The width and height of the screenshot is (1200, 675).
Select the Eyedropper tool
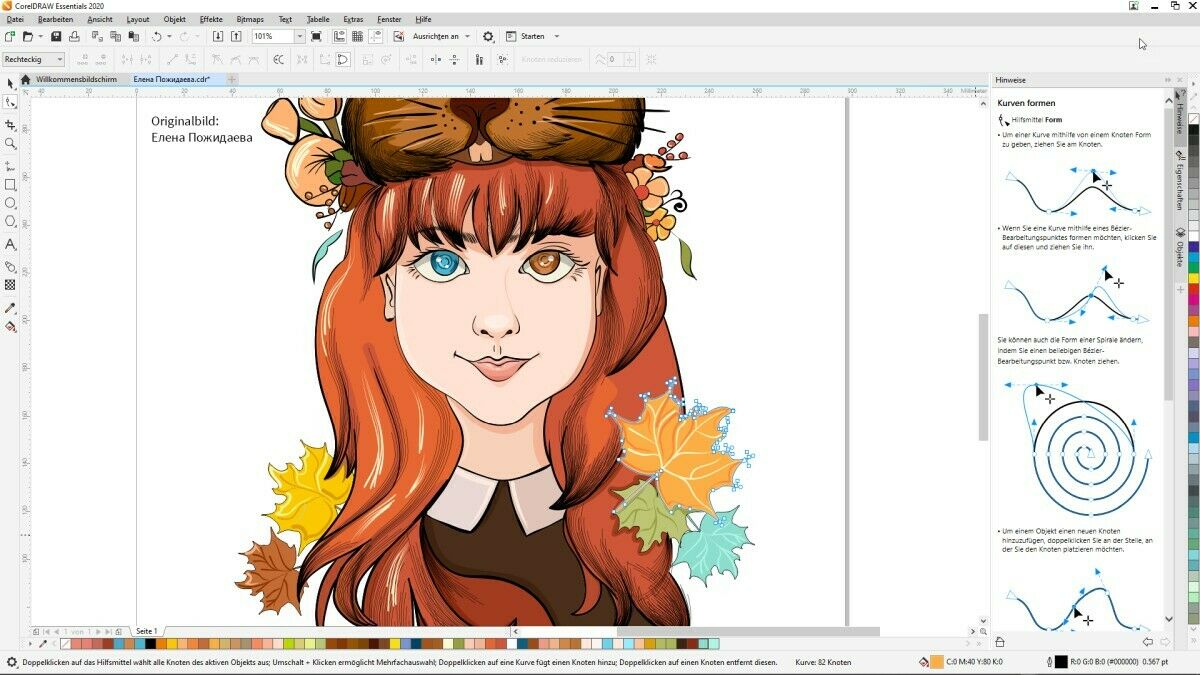[10, 308]
